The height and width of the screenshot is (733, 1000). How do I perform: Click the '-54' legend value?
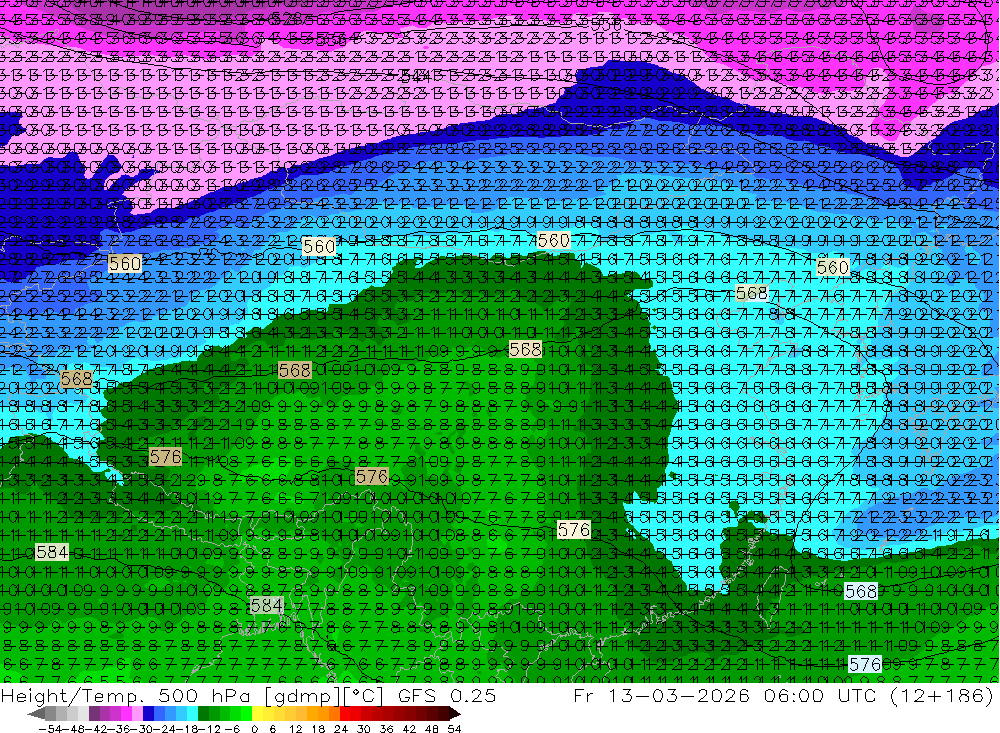(x=49, y=729)
